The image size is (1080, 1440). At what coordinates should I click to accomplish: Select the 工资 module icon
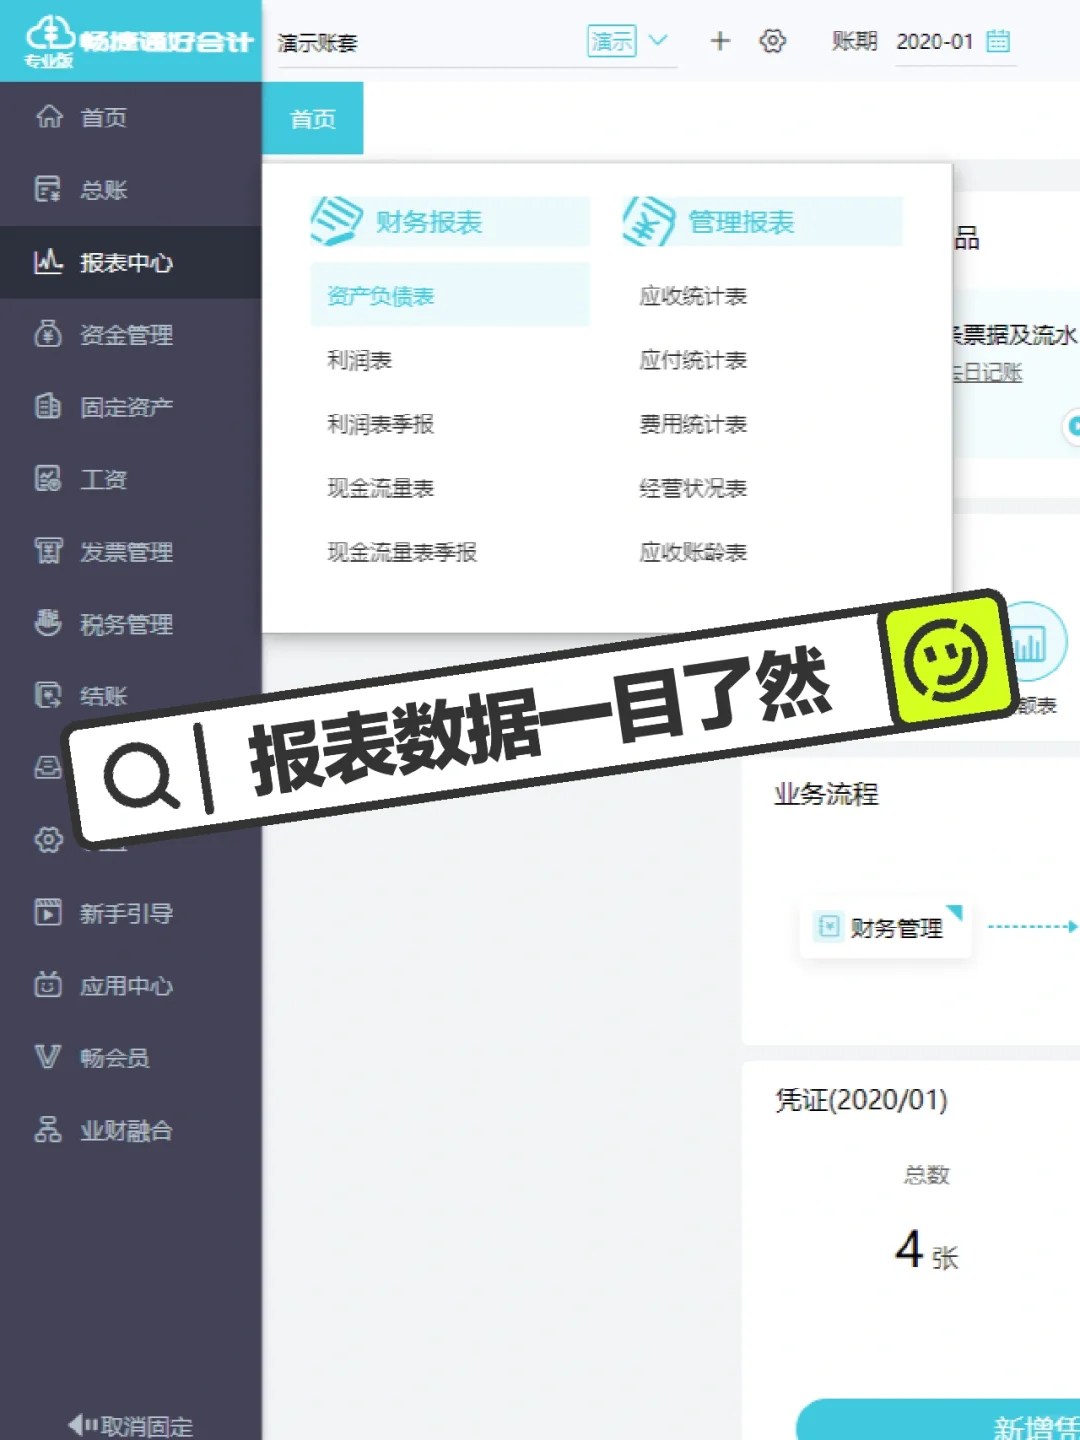47,480
